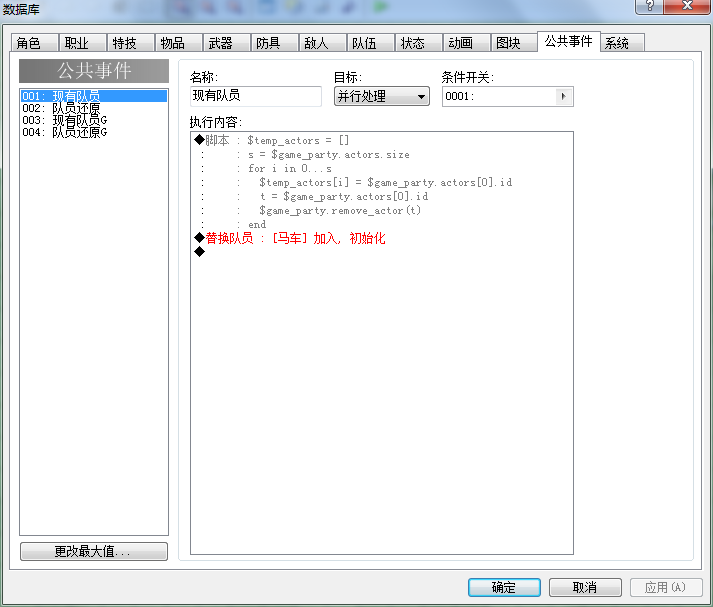713x607 pixels.
Task: Select the empty last command line diamond
Action: pyautogui.click(x=200, y=251)
